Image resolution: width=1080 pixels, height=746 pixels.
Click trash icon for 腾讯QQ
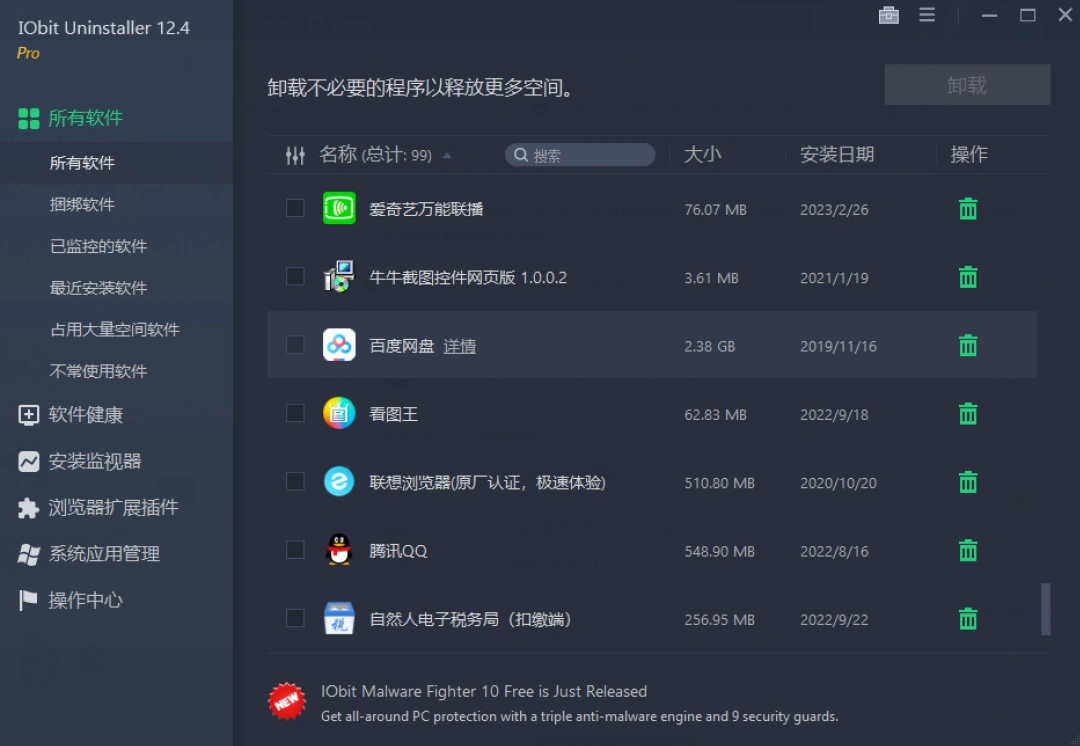click(968, 550)
